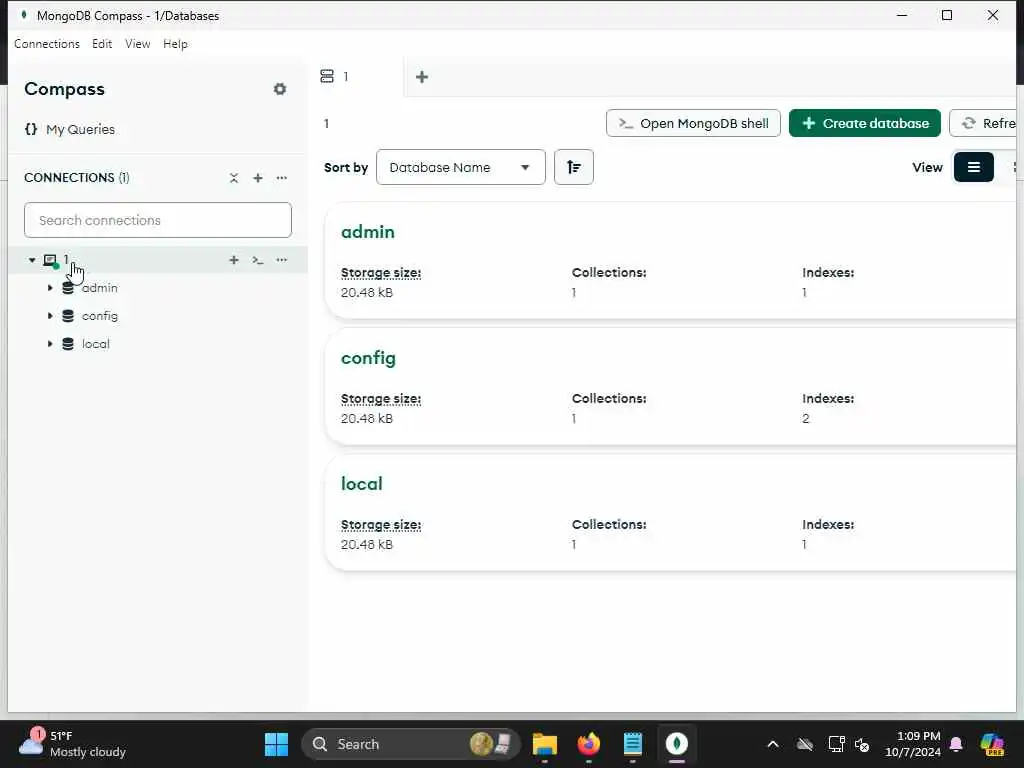This screenshot has width=1024, height=768.
Task: Open My Queries in sidebar
Action: [80, 129]
